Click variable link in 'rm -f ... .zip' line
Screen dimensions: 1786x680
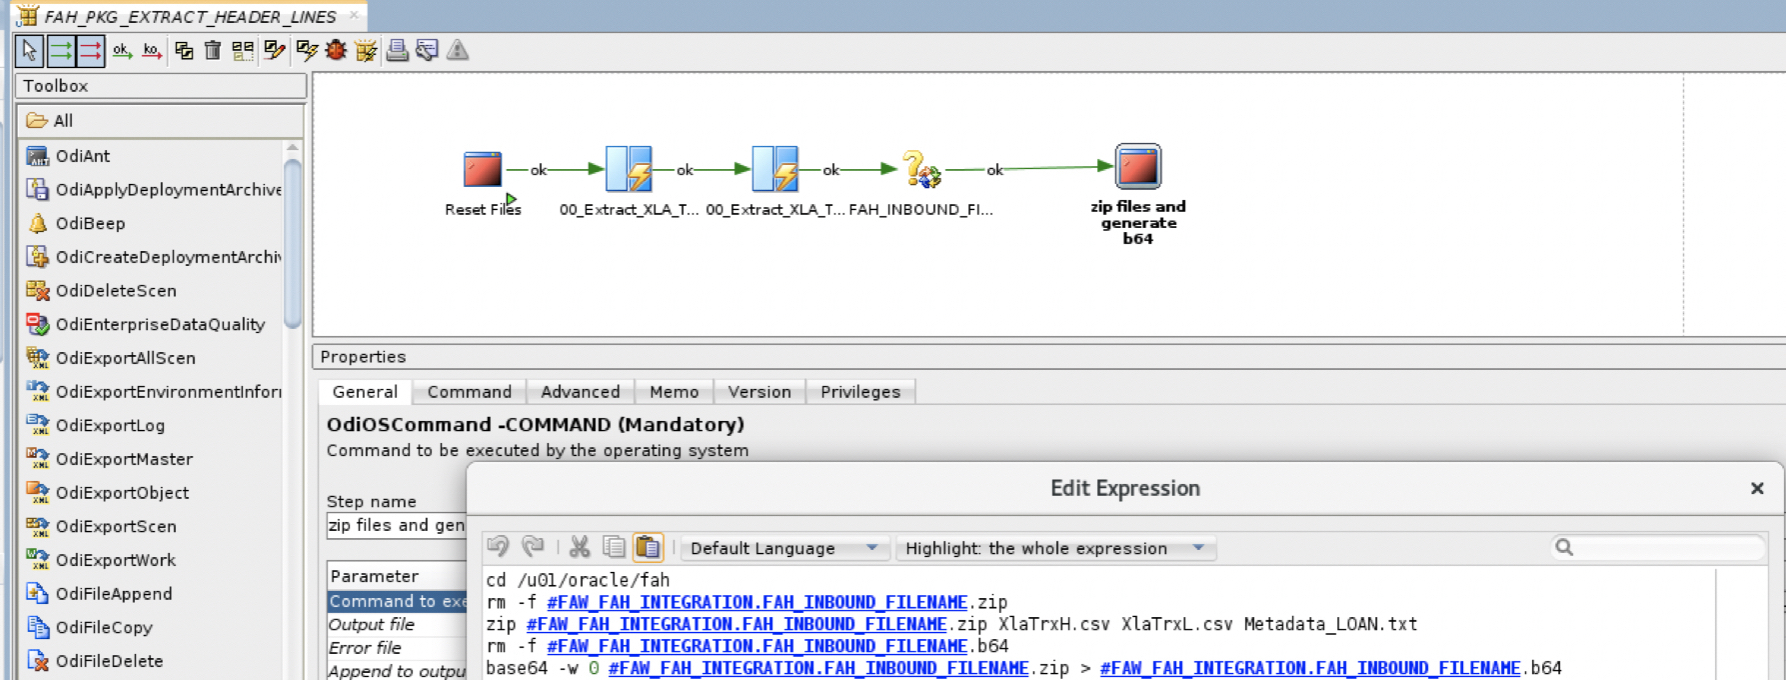(x=757, y=602)
